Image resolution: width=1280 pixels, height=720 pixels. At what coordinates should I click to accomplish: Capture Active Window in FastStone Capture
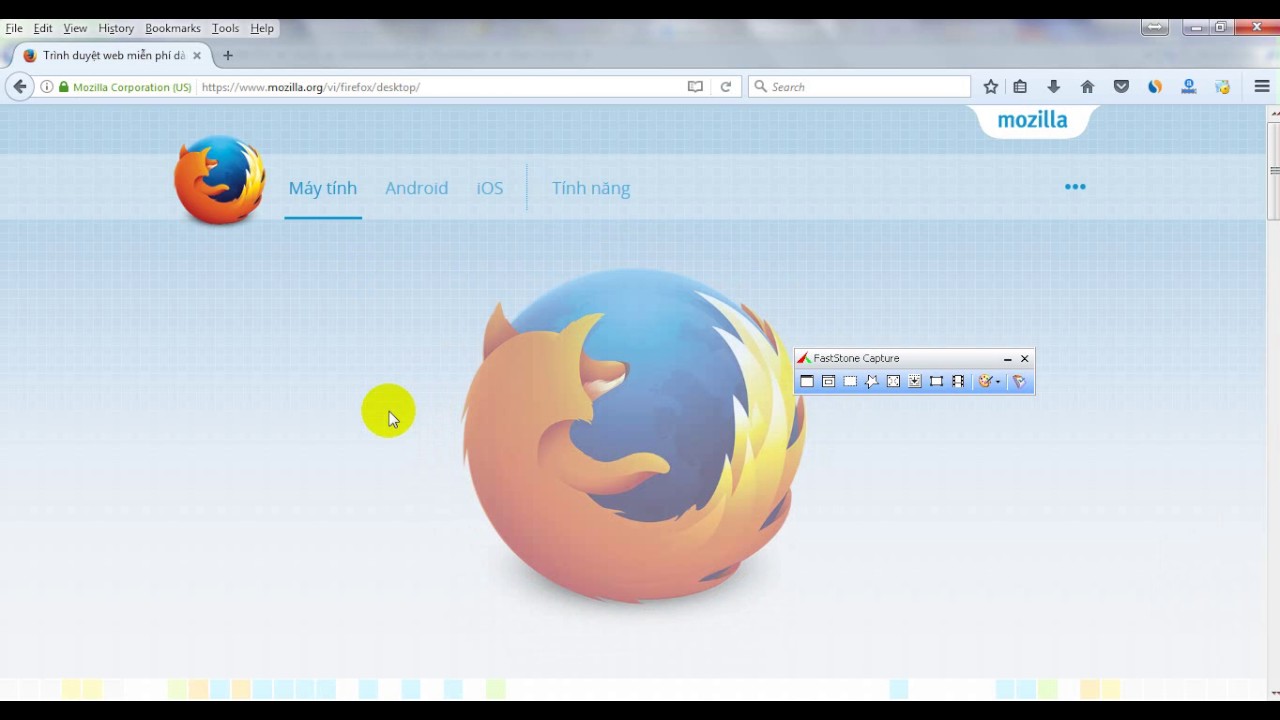807,381
